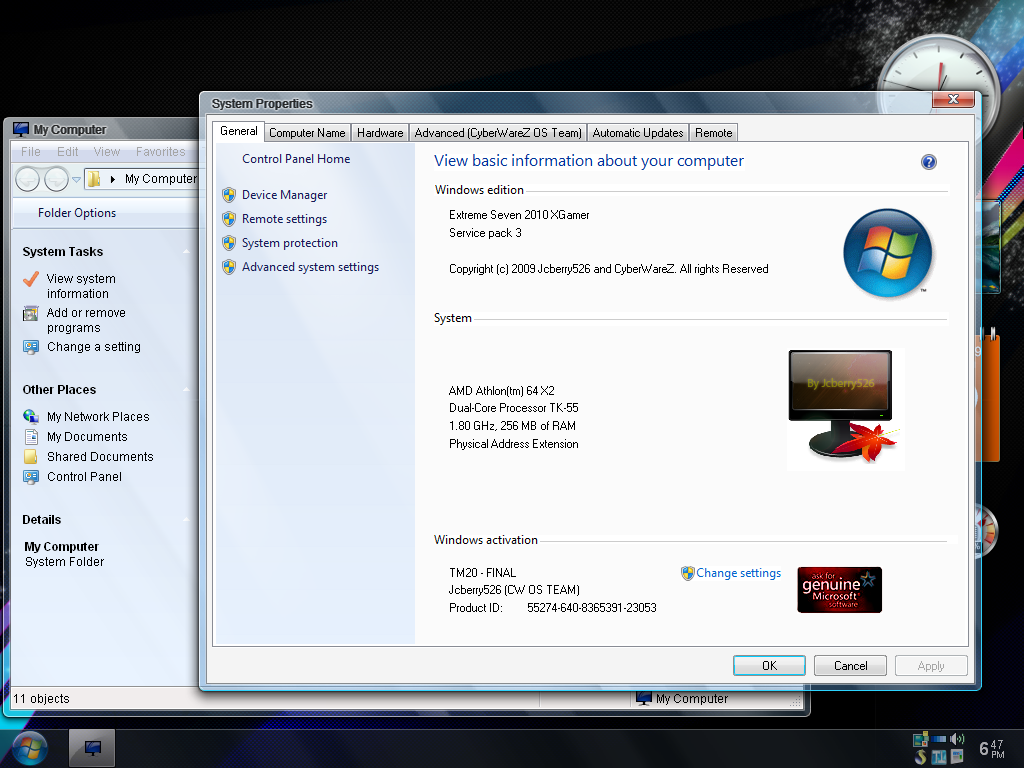Image resolution: width=1024 pixels, height=768 pixels.
Task: Open the Automatic Updates tab
Action: (637, 133)
